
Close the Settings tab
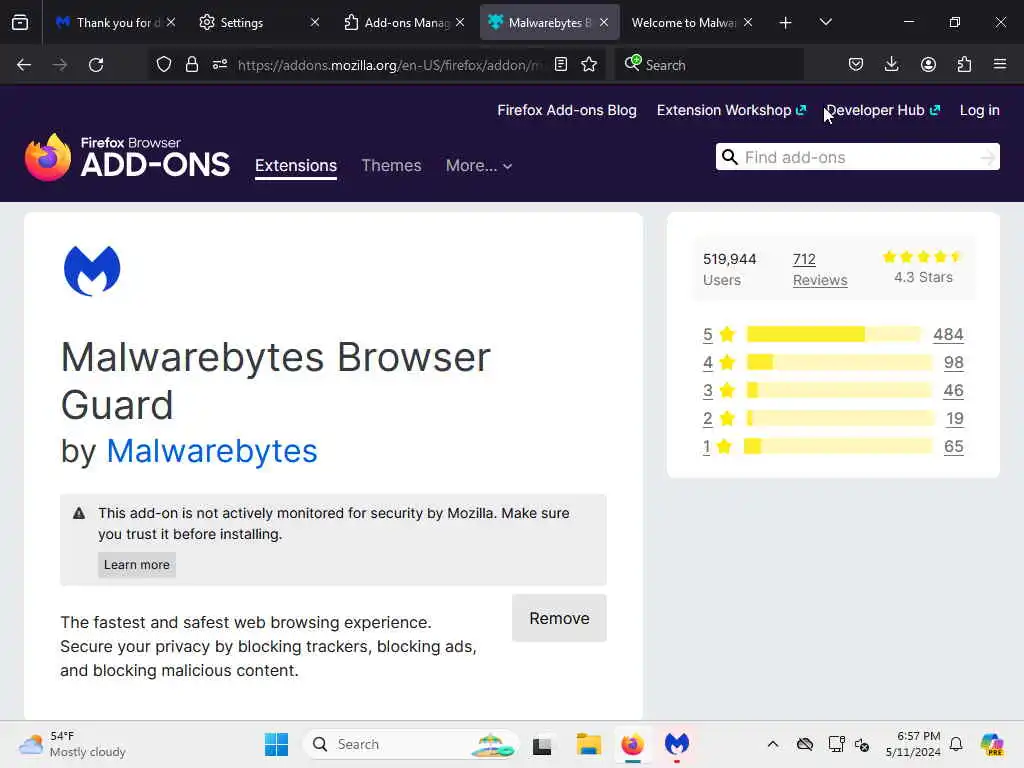(315, 23)
